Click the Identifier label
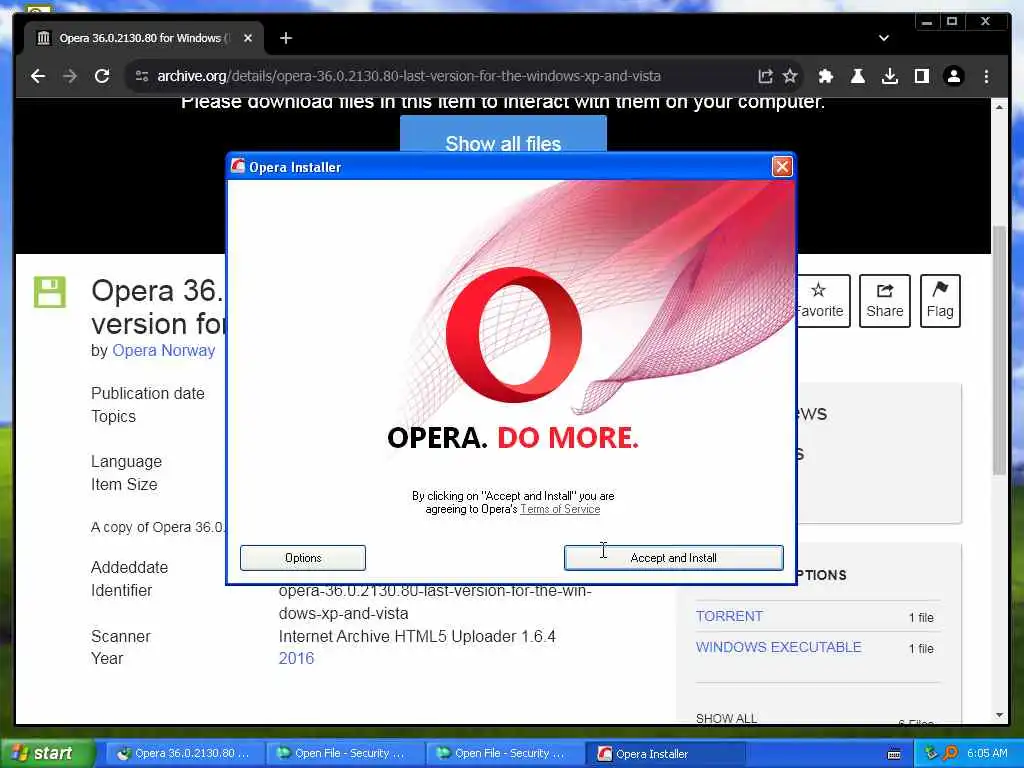This screenshot has width=1024, height=768. tap(121, 590)
